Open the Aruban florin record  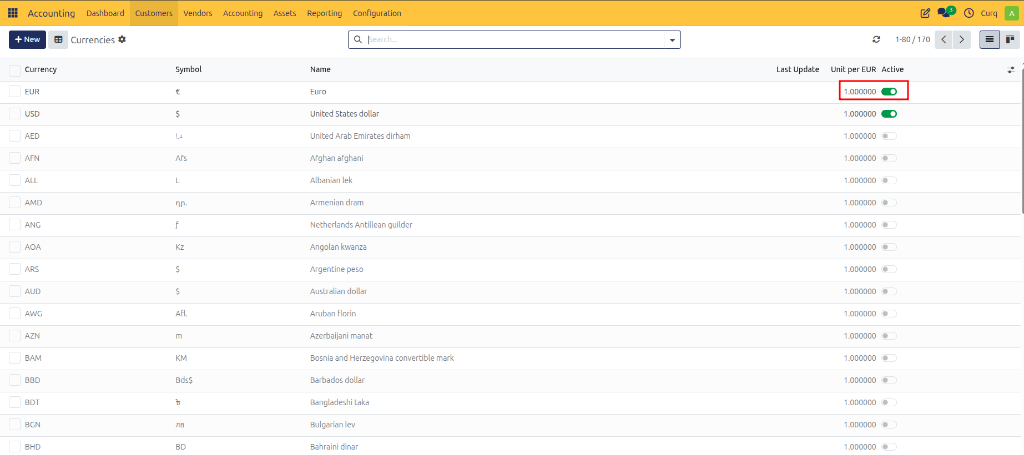click(333, 314)
